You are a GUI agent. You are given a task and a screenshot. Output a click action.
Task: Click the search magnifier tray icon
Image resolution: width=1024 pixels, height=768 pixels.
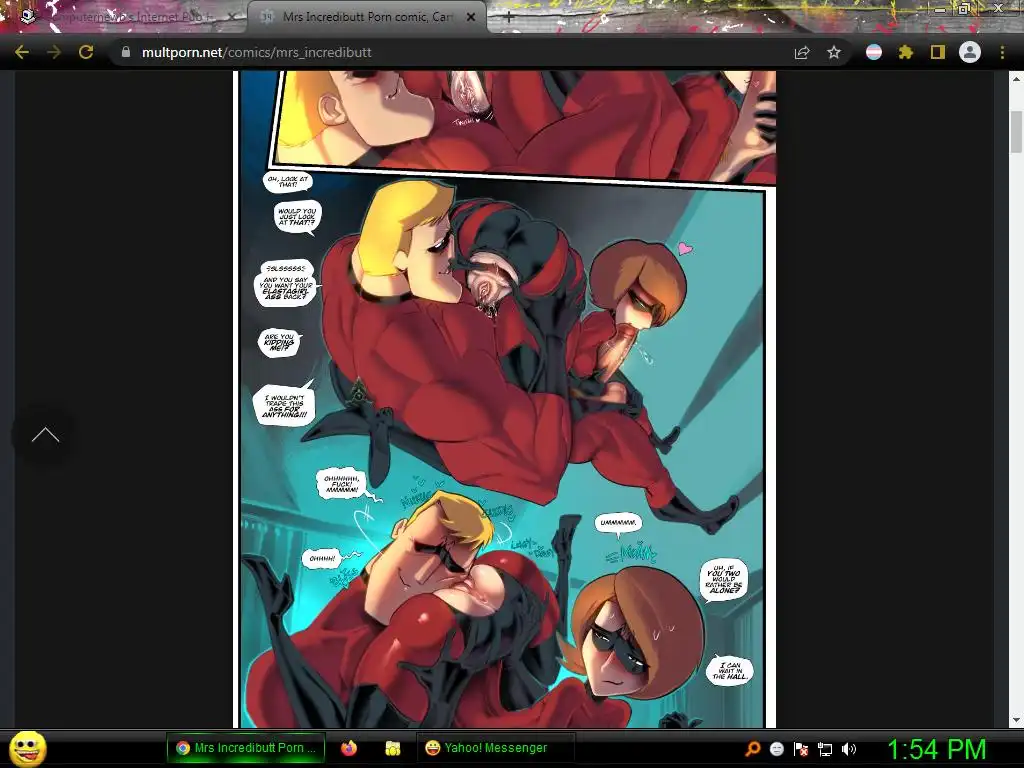pyautogui.click(x=752, y=748)
